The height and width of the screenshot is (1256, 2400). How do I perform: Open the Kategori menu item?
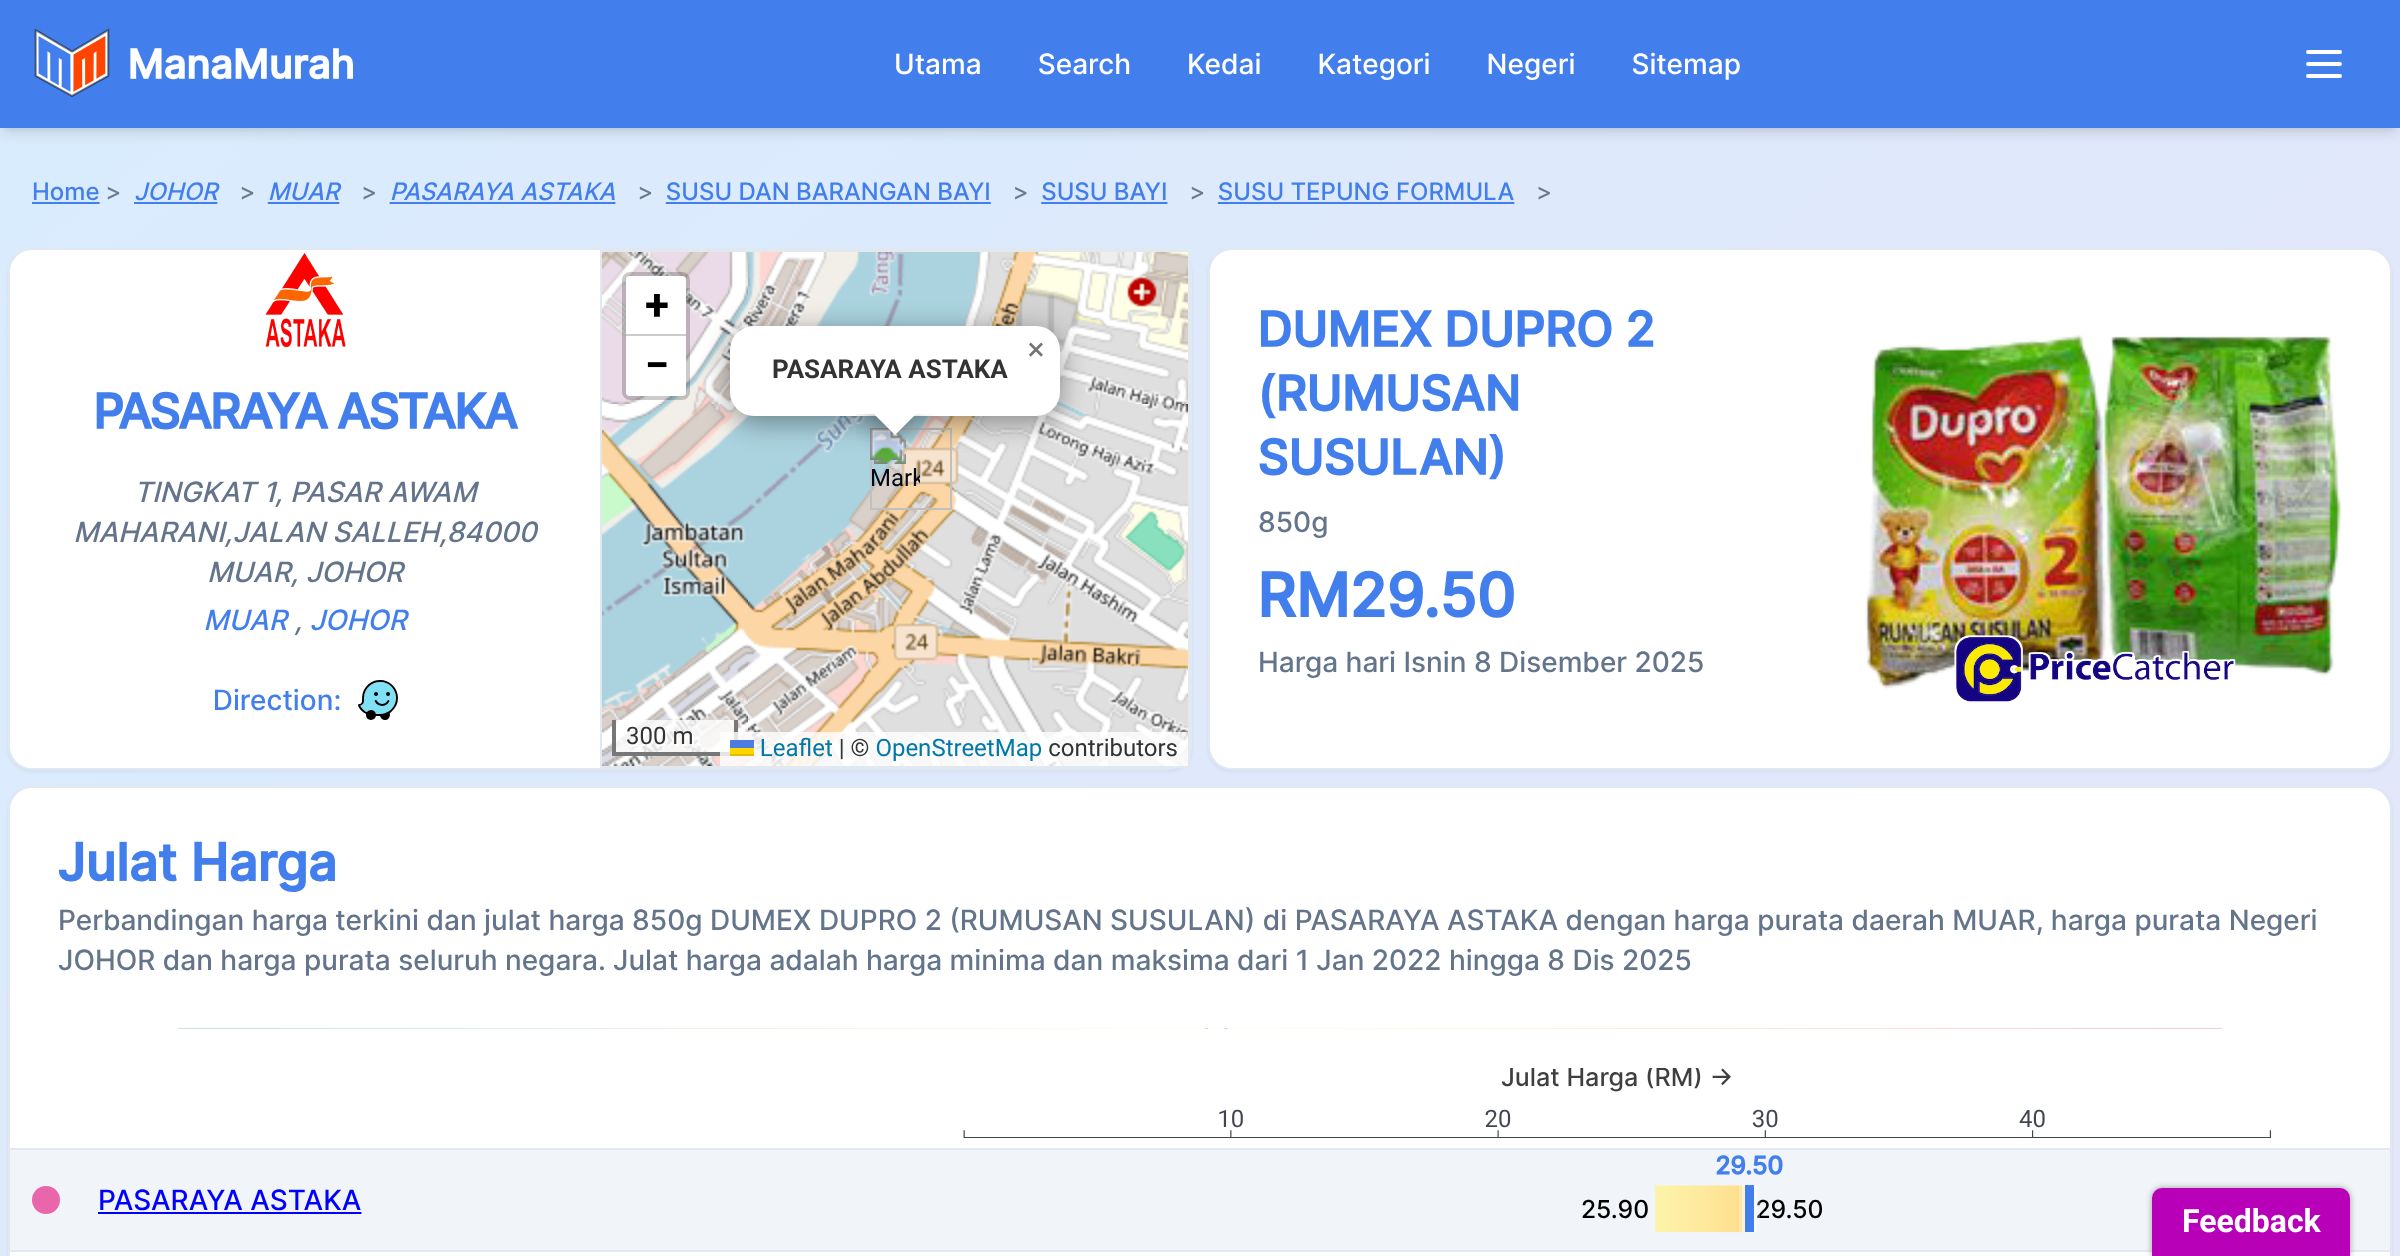coord(1373,64)
